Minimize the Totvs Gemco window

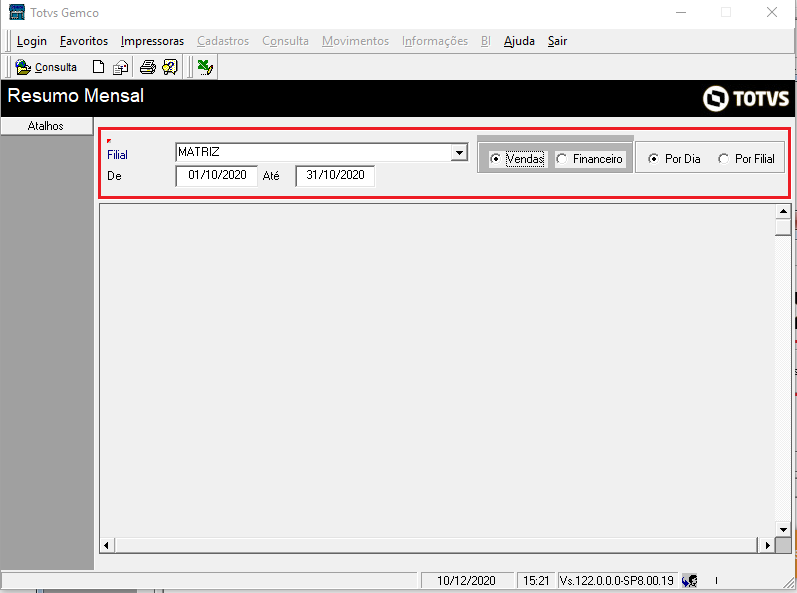[x=681, y=12]
